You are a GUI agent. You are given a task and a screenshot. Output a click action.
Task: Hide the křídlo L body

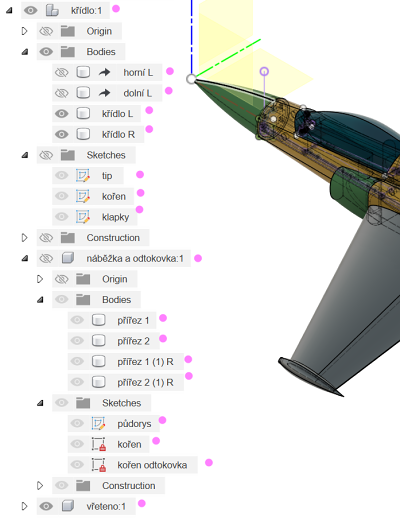(x=61, y=114)
